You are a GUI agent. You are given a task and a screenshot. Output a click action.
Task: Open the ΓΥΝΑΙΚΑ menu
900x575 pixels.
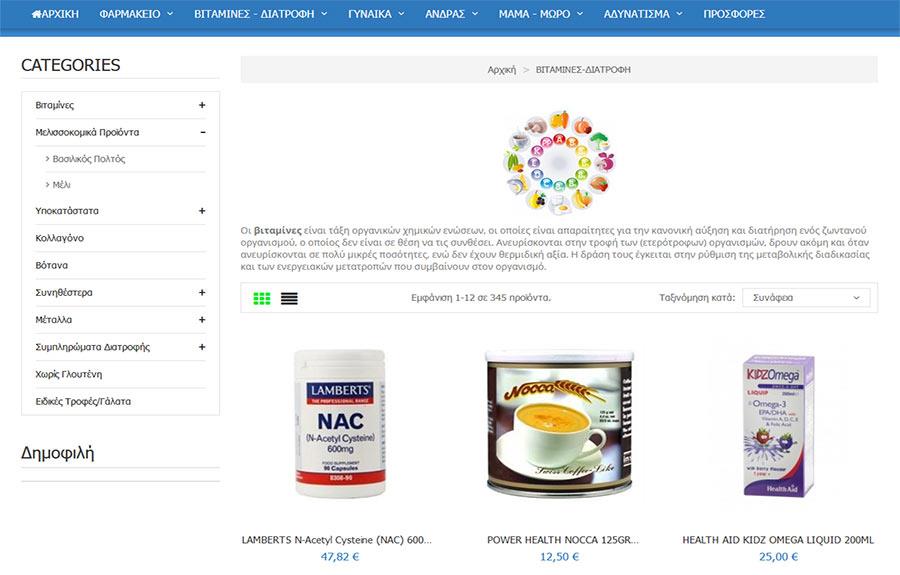tap(376, 14)
